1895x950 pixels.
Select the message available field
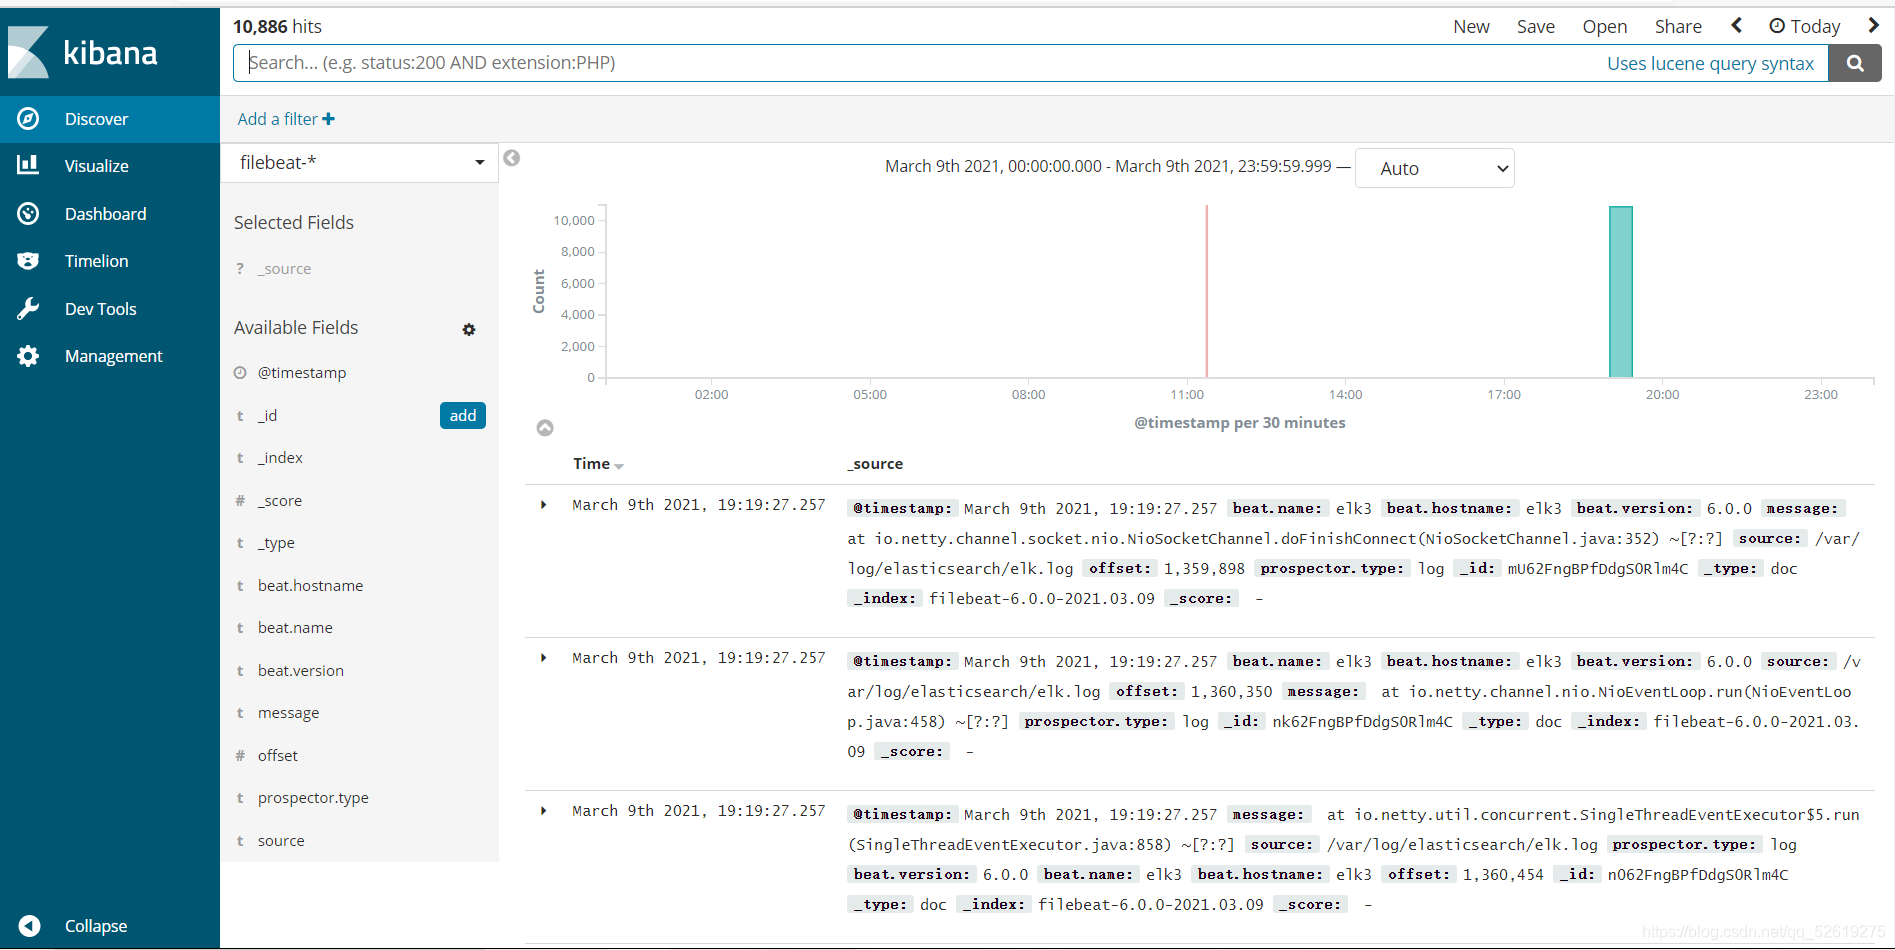[x=288, y=713]
